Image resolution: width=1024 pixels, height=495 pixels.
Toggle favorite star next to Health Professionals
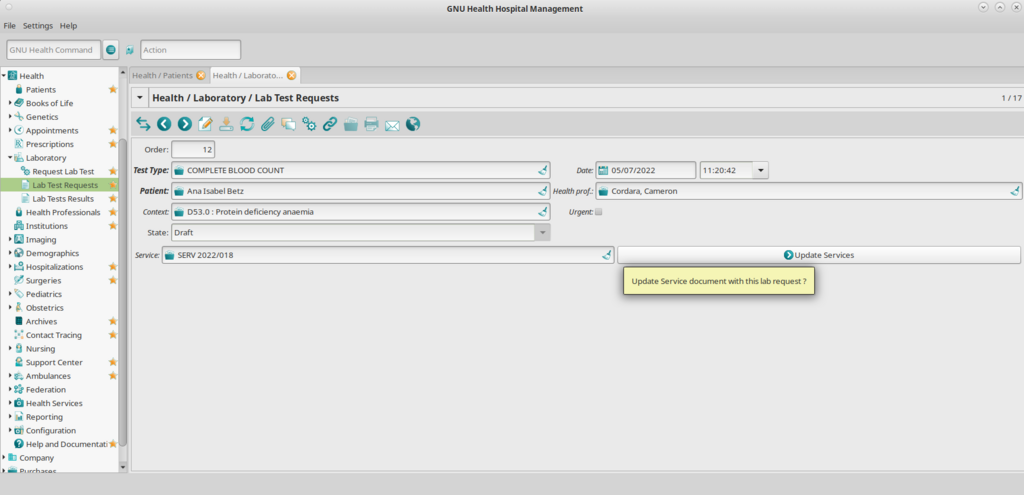coord(113,212)
